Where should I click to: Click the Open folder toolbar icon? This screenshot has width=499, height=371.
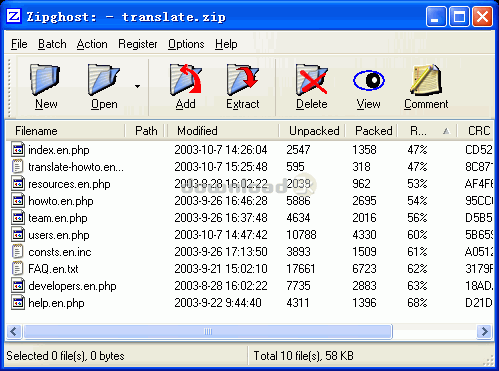click(x=103, y=80)
